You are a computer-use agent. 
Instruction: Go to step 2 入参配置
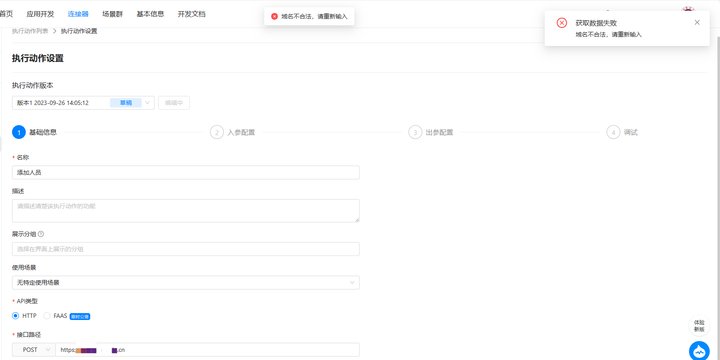pos(232,132)
